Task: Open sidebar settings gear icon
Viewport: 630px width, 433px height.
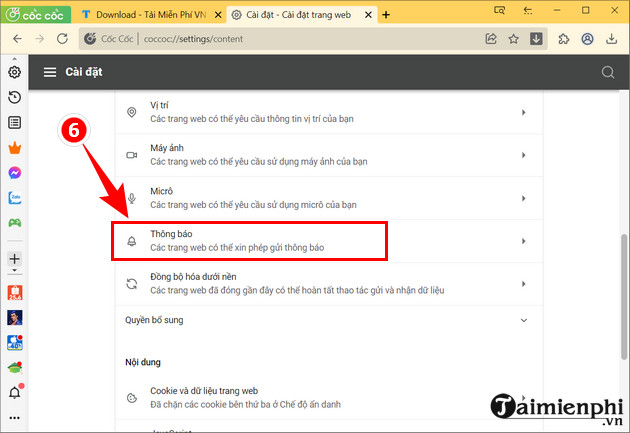Action: pos(14,72)
